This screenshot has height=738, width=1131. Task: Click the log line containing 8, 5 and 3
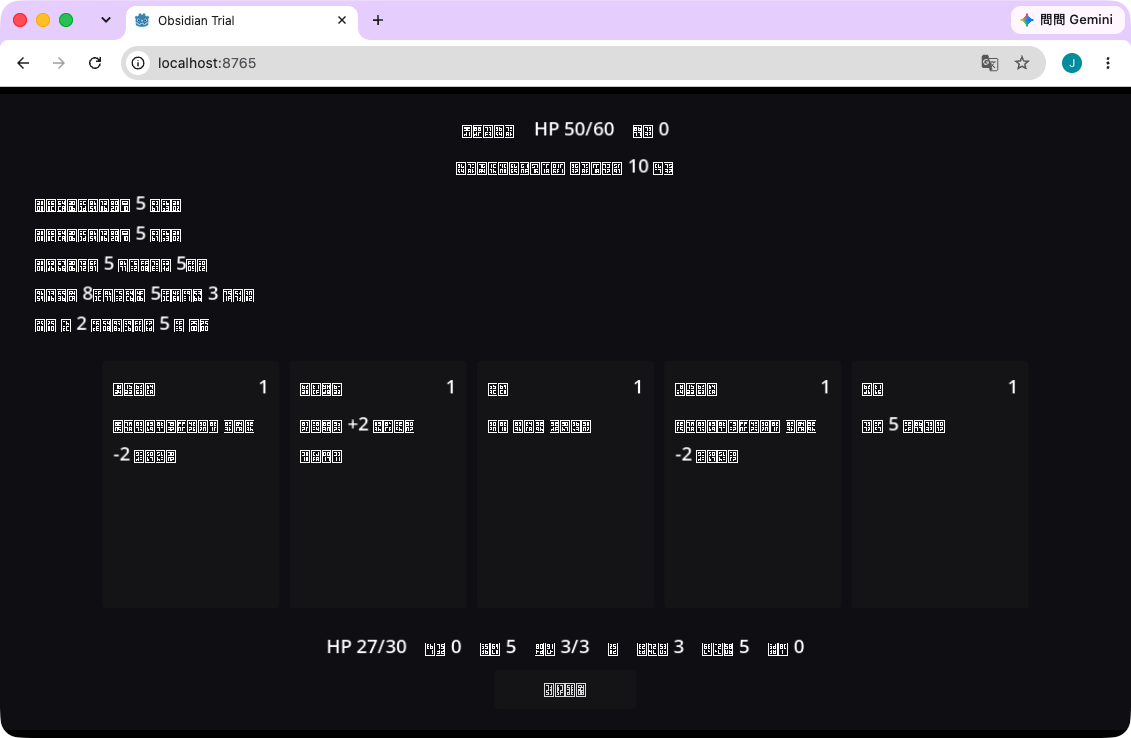(144, 294)
